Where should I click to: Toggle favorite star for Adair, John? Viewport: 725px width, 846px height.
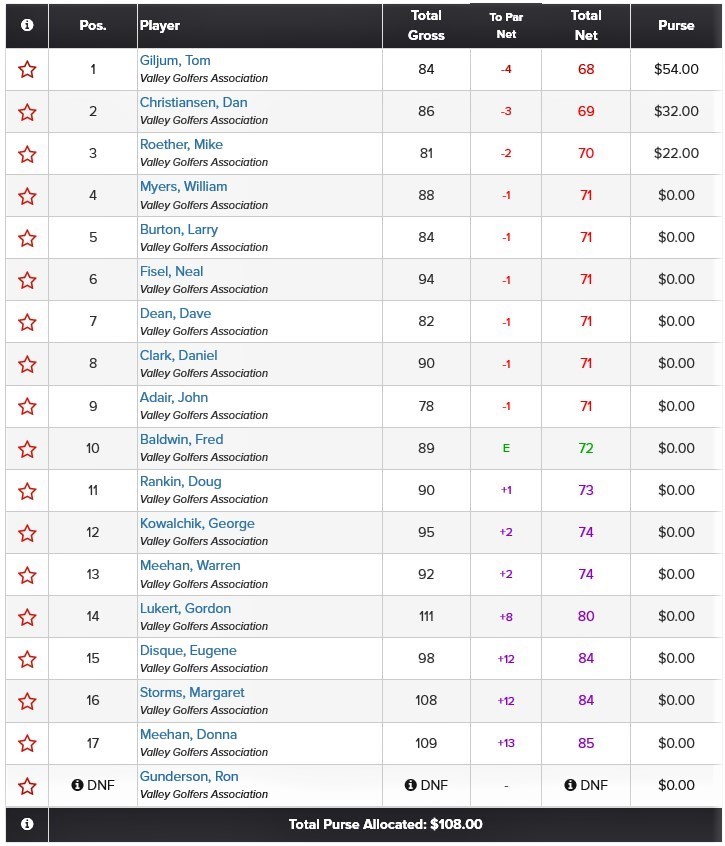click(27, 406)
